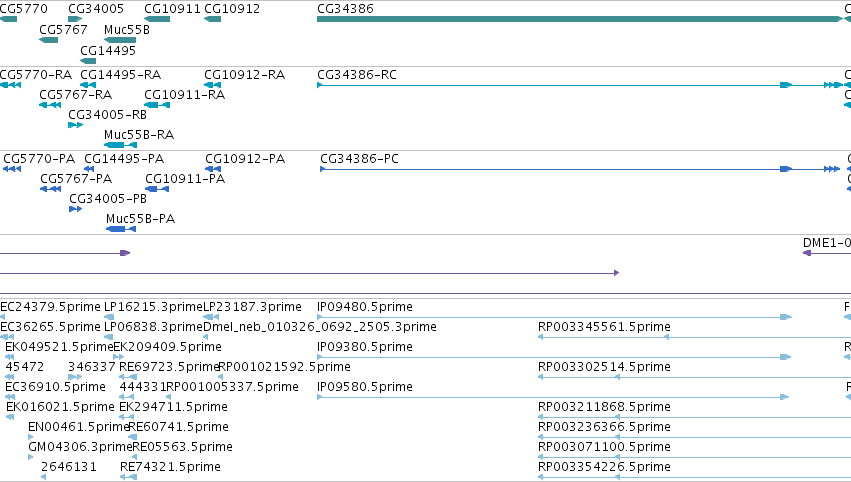Click the CG10911 gene feature

point(157,19)
